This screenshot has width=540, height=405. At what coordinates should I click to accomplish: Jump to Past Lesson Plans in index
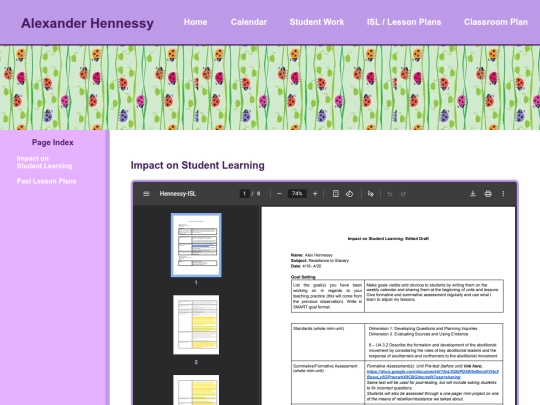tap(46, 181)
